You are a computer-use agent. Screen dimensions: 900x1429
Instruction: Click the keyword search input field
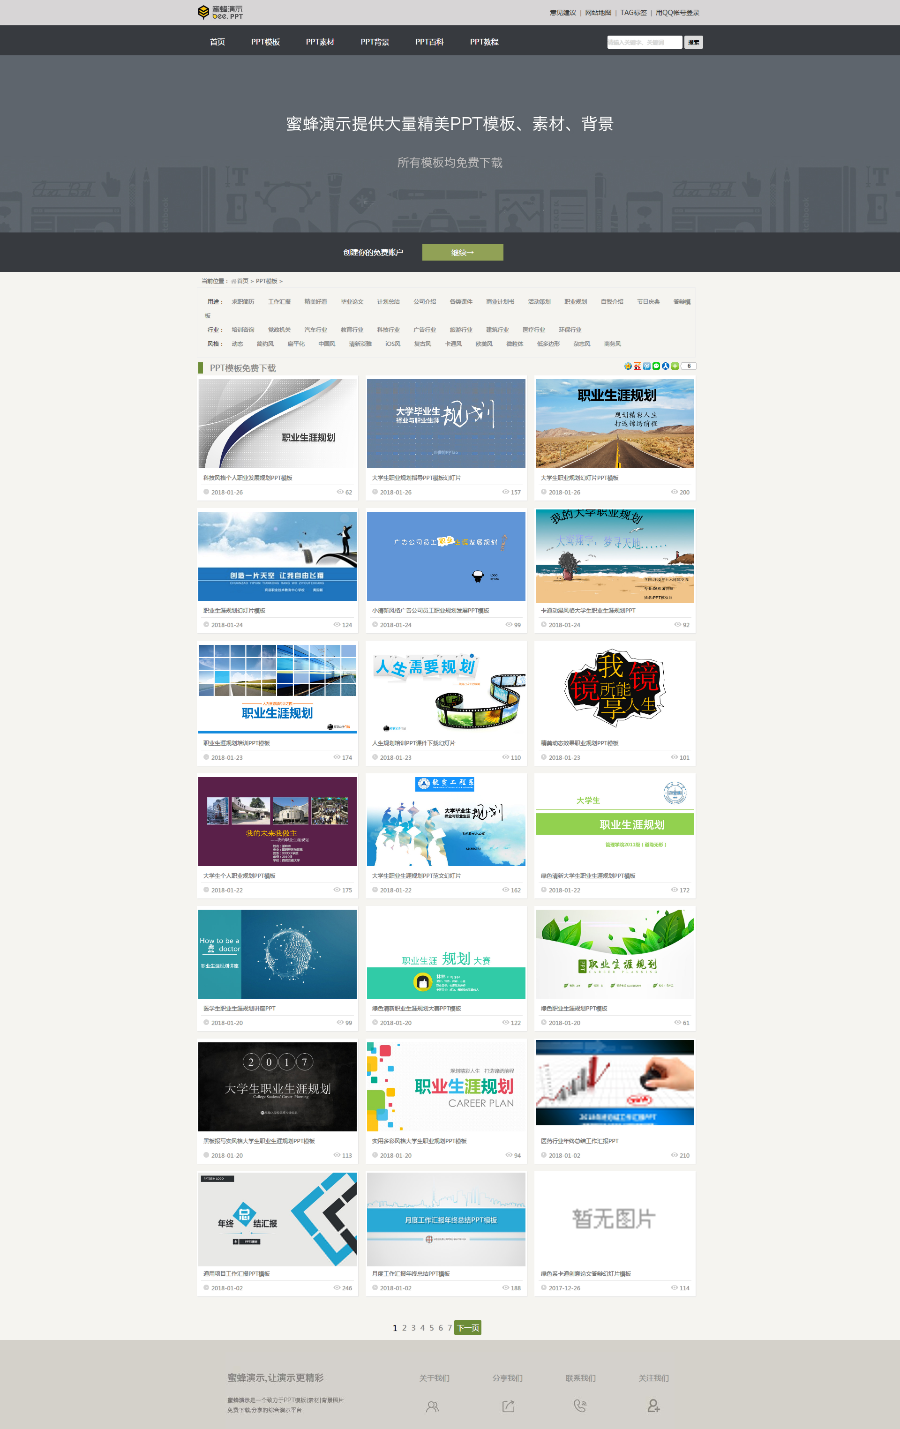tap(644, 42)
